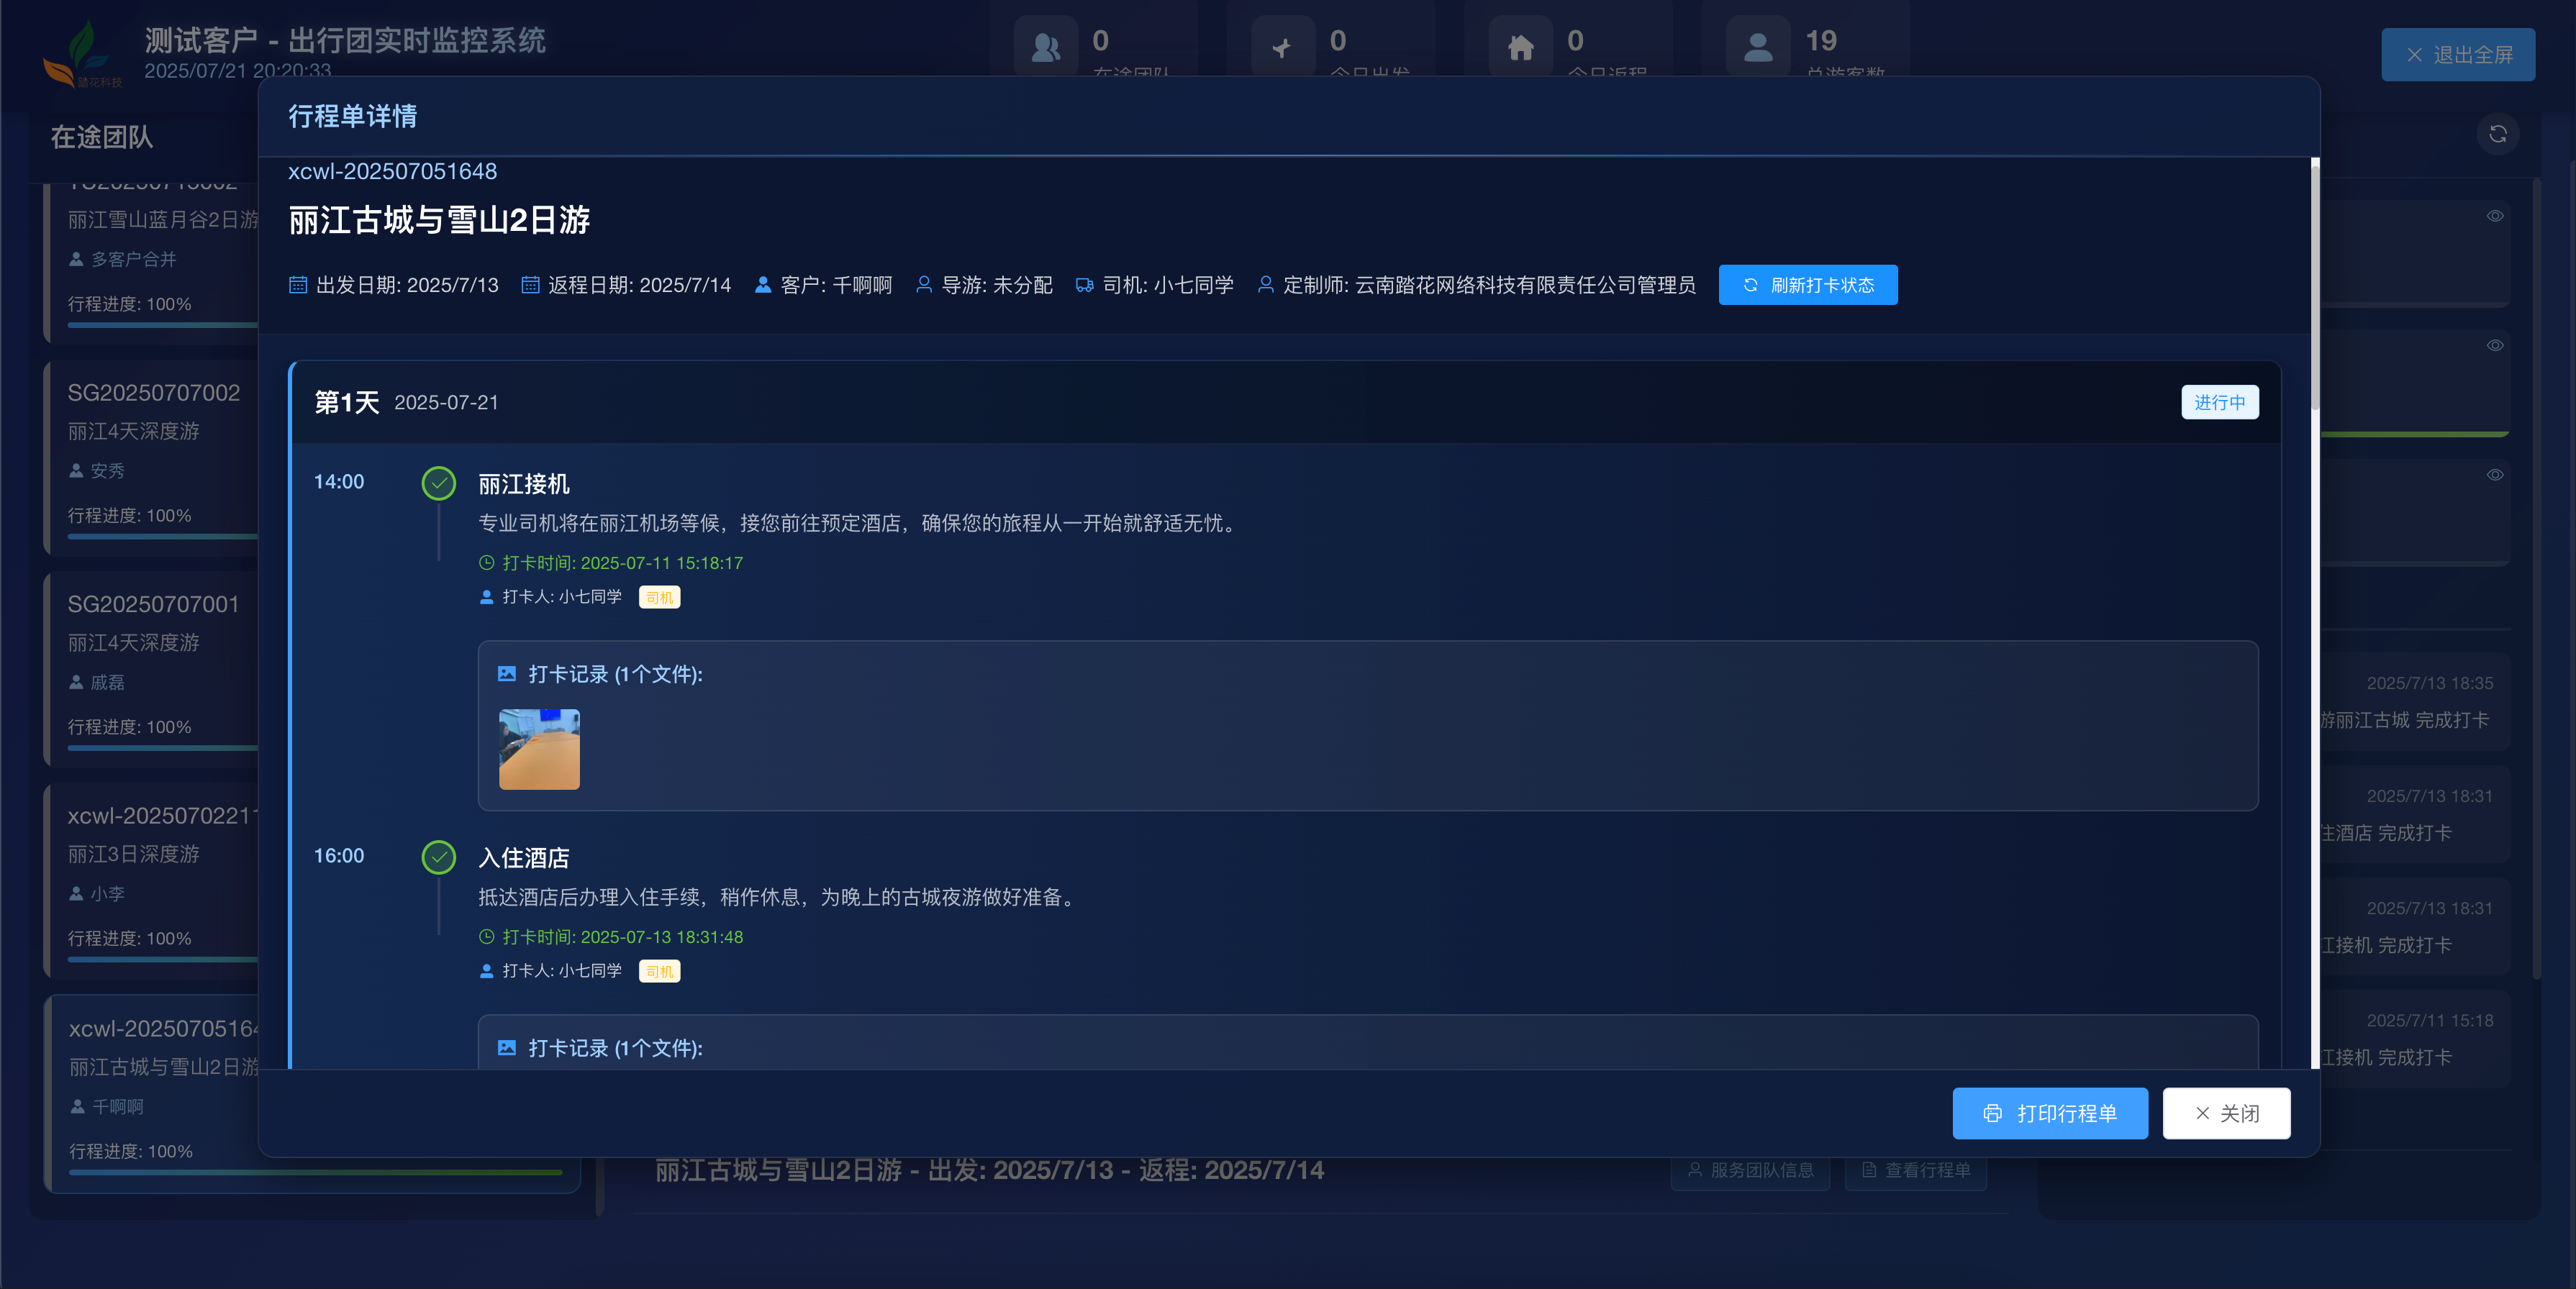2576x1289 pixels.
Task: Click the check-circle icon for 丽江接机
Action: (x=438, y=483)
